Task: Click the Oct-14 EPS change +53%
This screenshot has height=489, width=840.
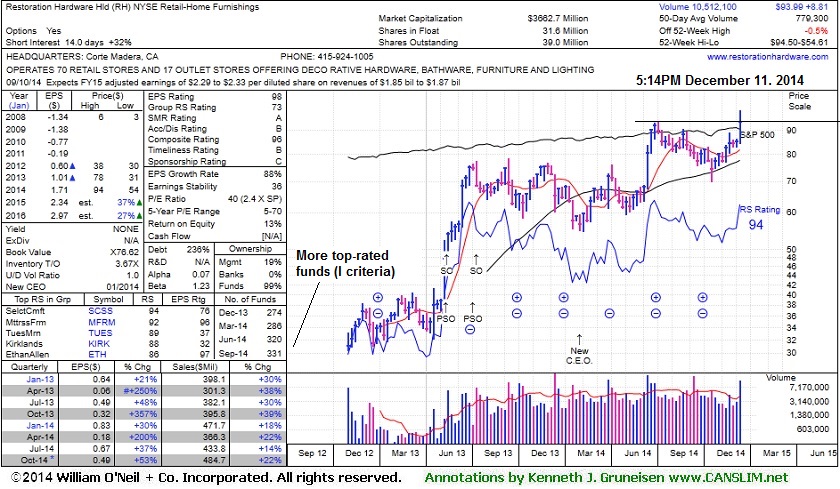Action: coord(145,460)
